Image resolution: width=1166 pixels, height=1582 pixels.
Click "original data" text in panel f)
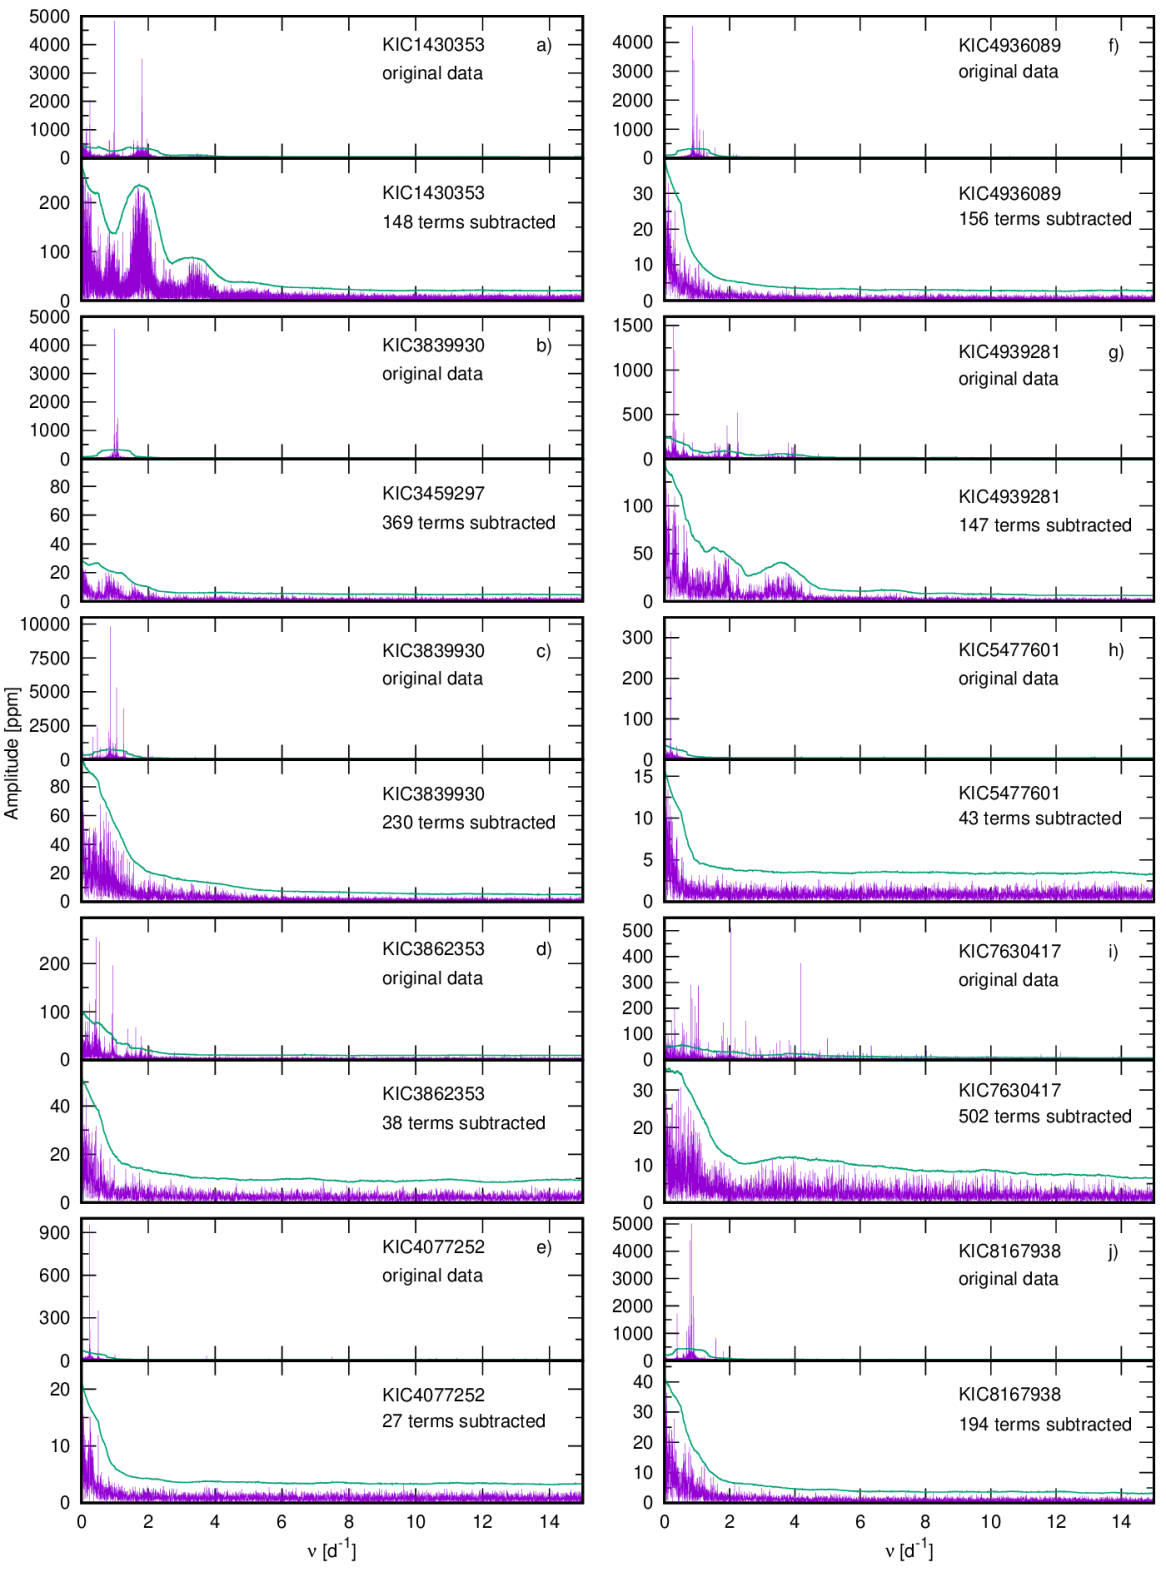click(1008, 72)
